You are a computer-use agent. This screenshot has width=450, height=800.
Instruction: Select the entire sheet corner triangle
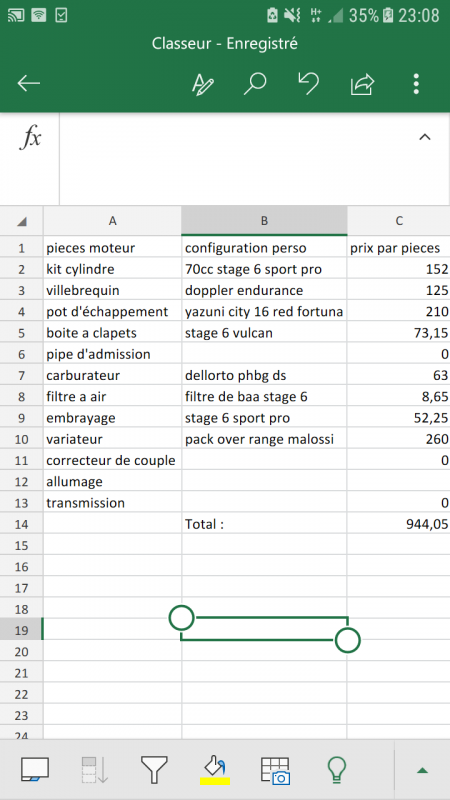coord(21,221)
